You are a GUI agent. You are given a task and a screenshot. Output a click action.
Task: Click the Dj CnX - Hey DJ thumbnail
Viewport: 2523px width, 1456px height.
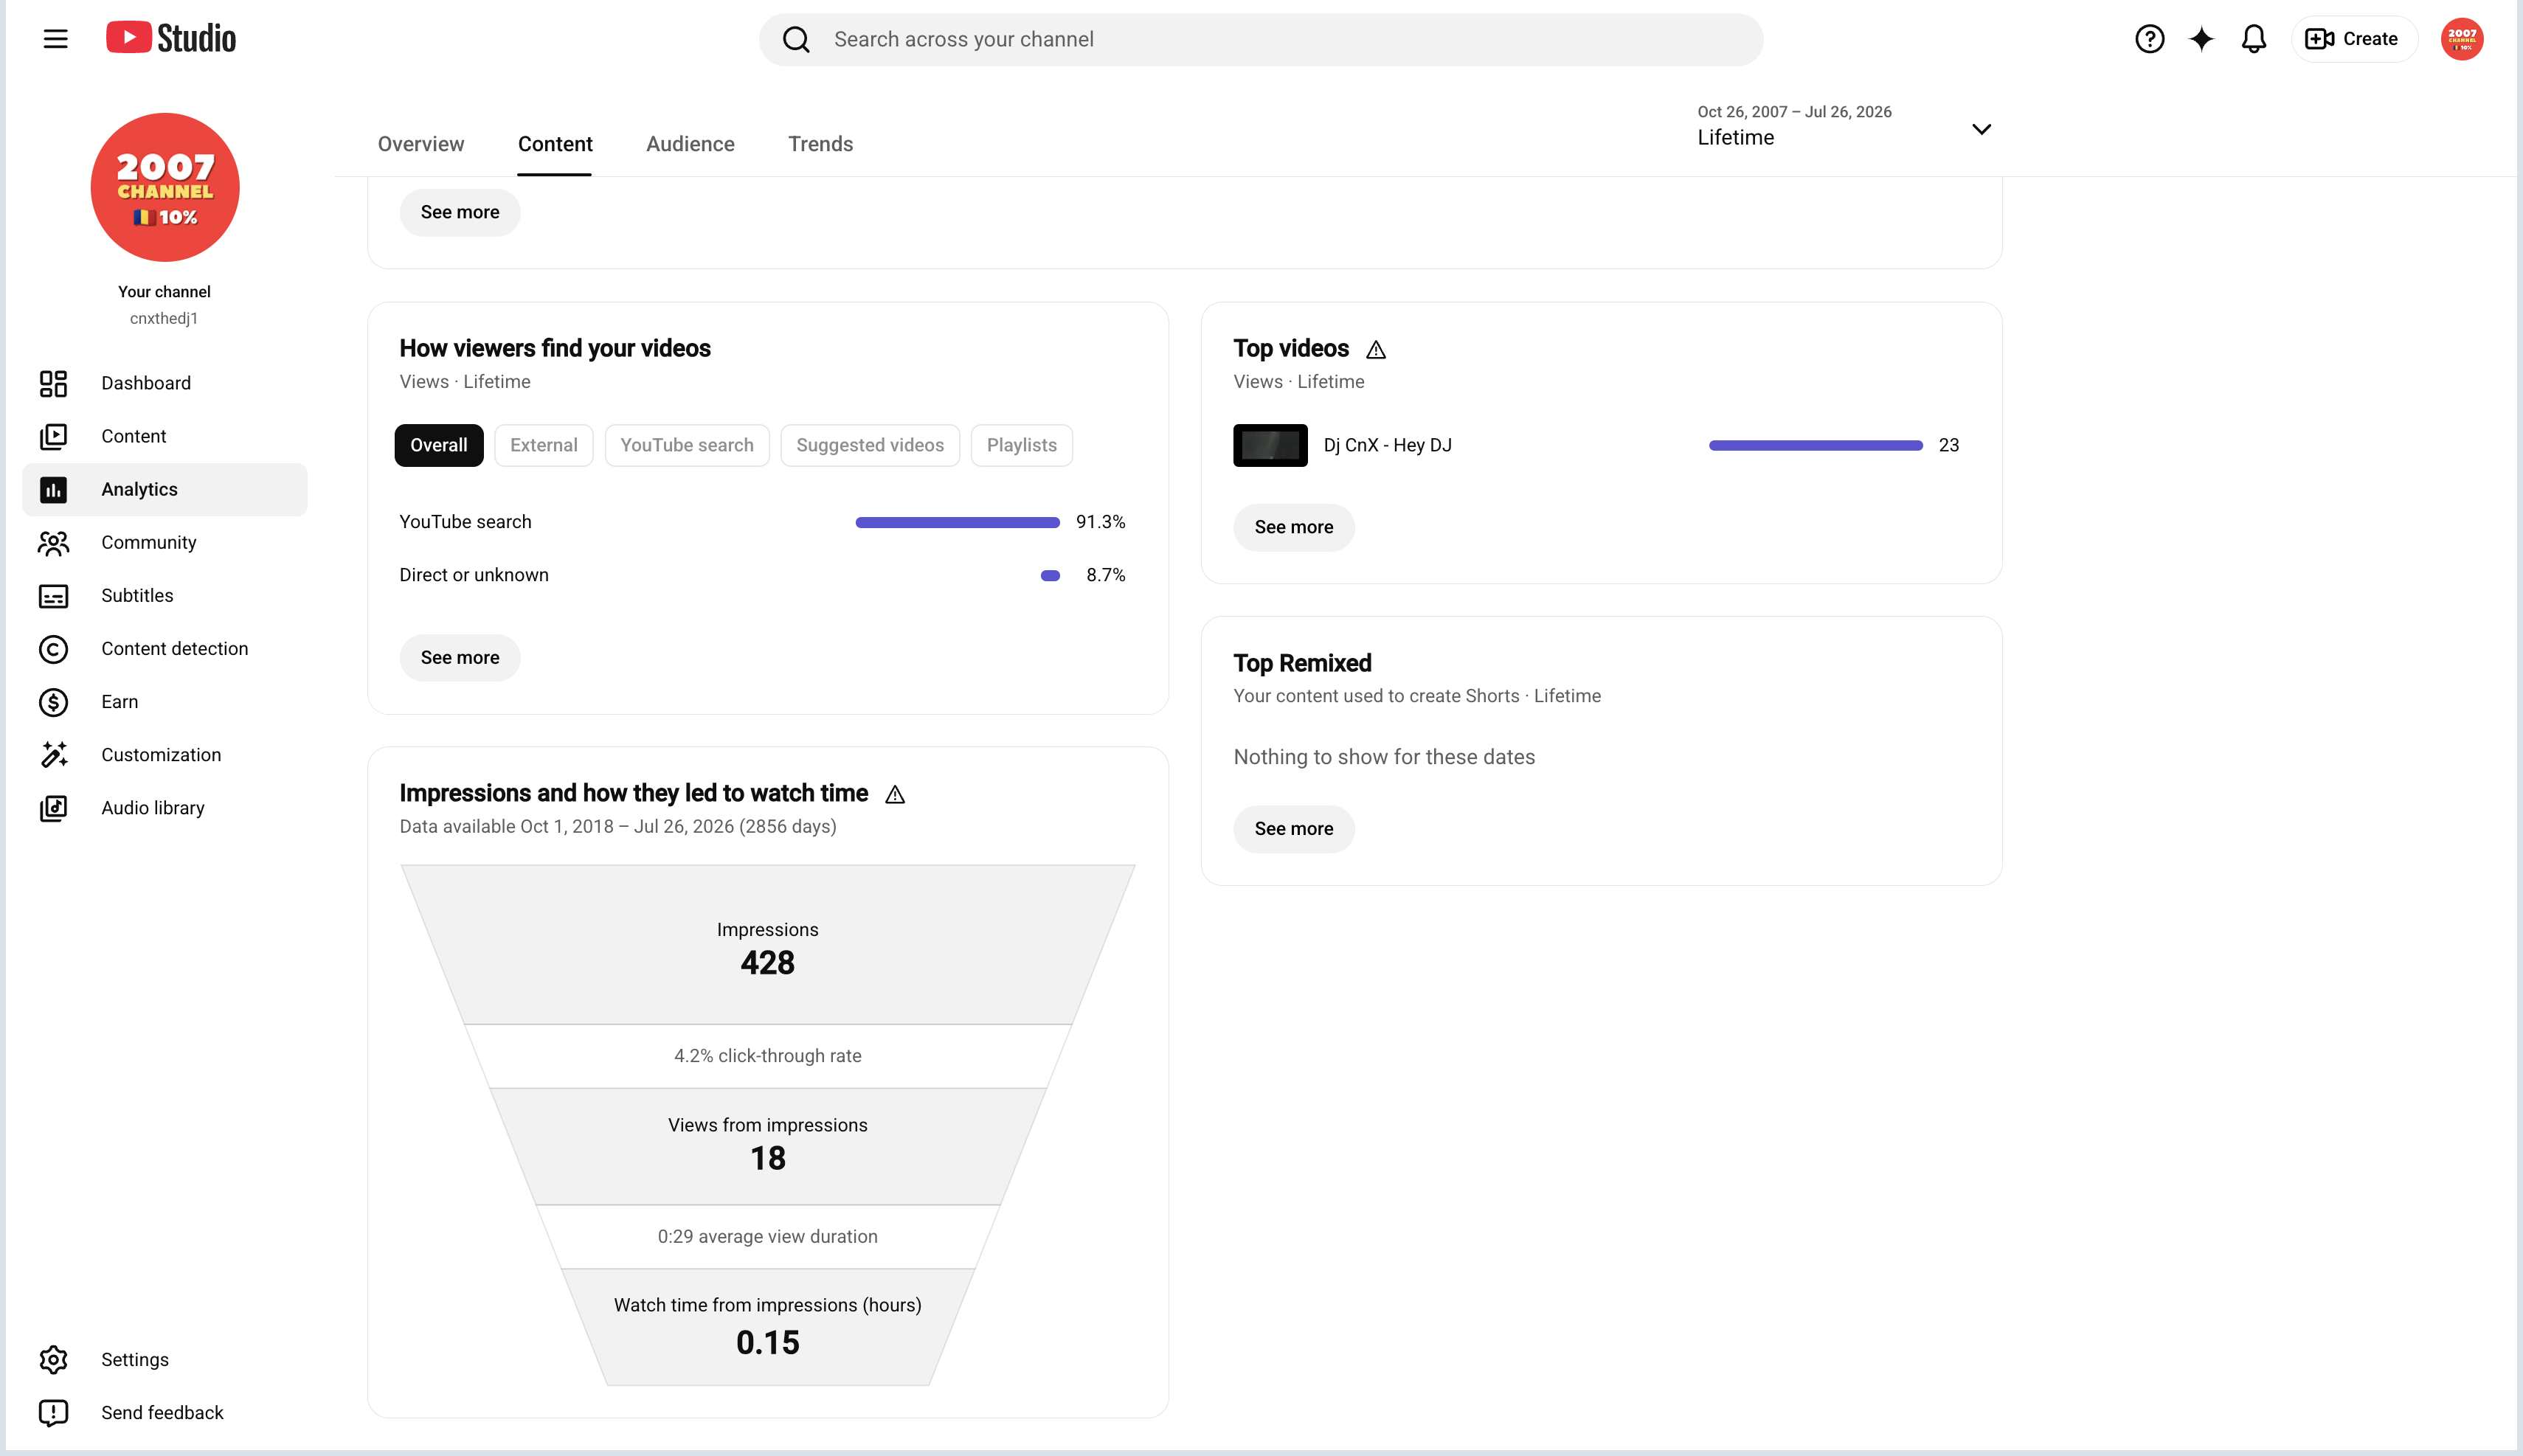click(1270, 445)
